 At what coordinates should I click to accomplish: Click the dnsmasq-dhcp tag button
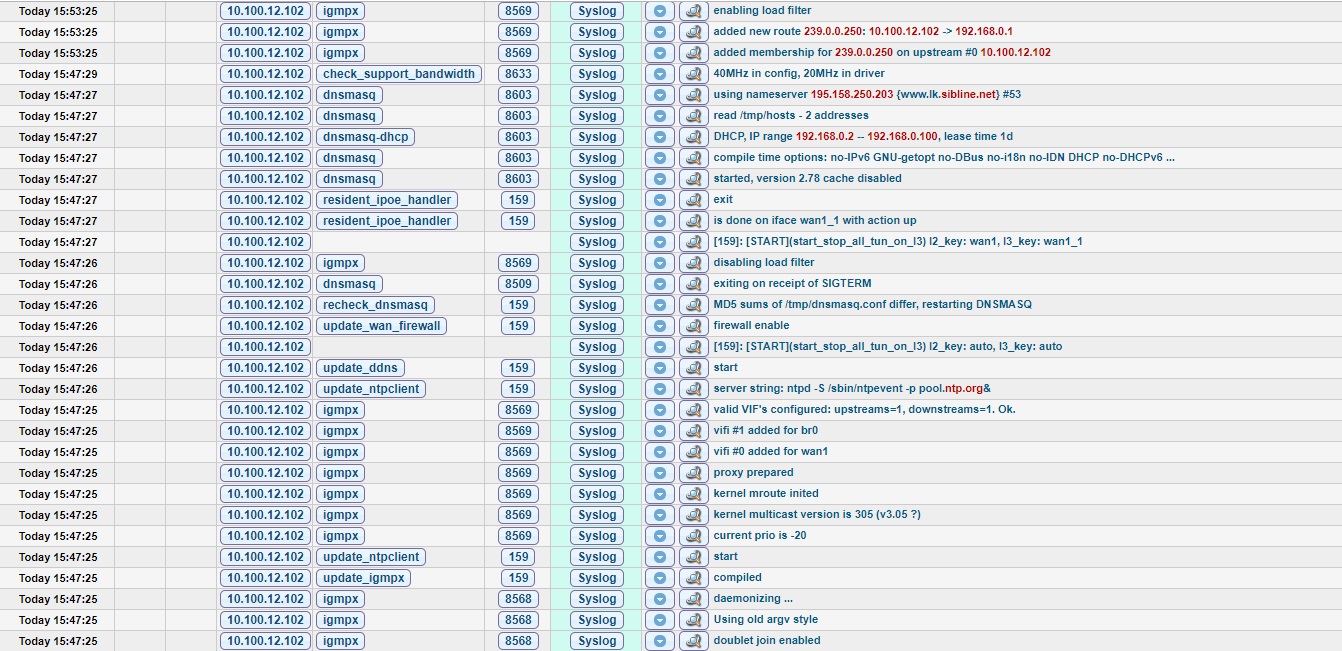click(365, 137)
